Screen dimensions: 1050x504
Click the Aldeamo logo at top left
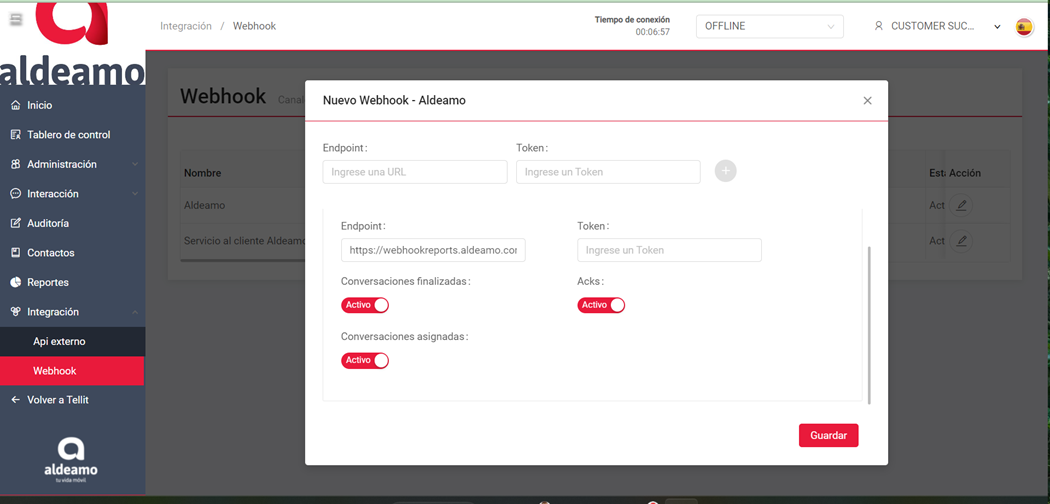coord(72,44)
